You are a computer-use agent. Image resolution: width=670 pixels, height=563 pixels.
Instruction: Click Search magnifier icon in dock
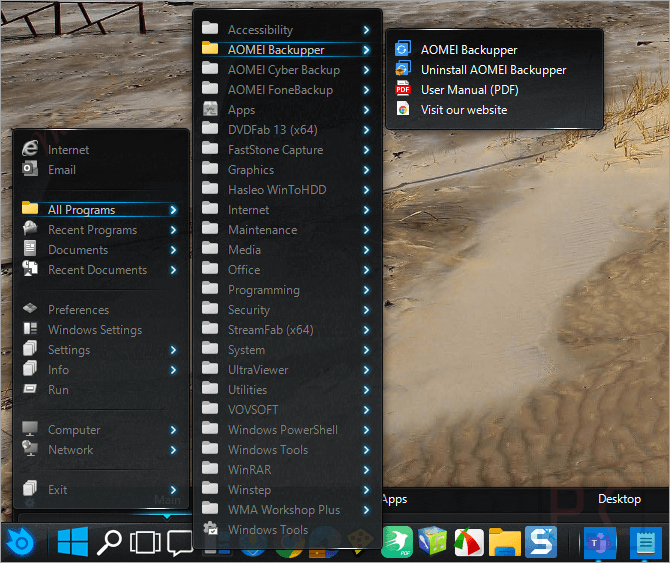(109, 542)
